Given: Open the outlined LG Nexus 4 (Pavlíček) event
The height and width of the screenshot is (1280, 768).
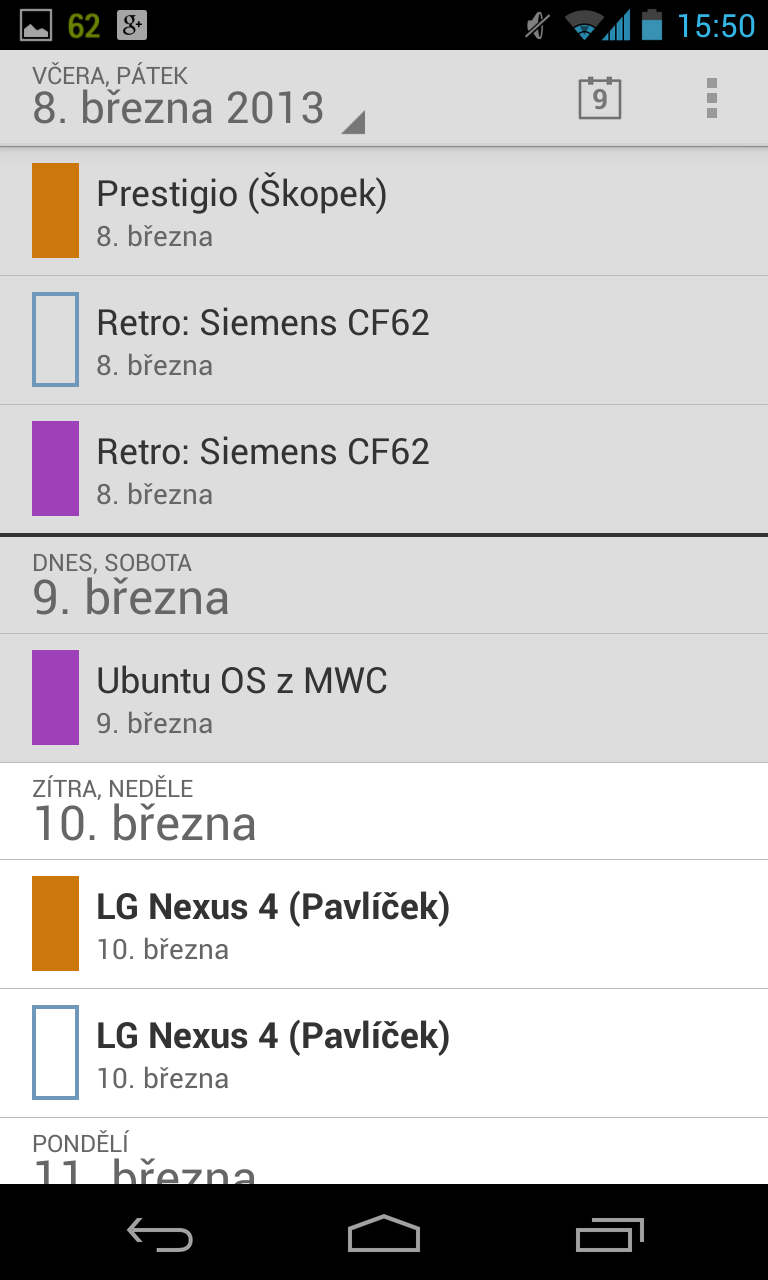Looking at the screenshot, I should point(384,1054).
